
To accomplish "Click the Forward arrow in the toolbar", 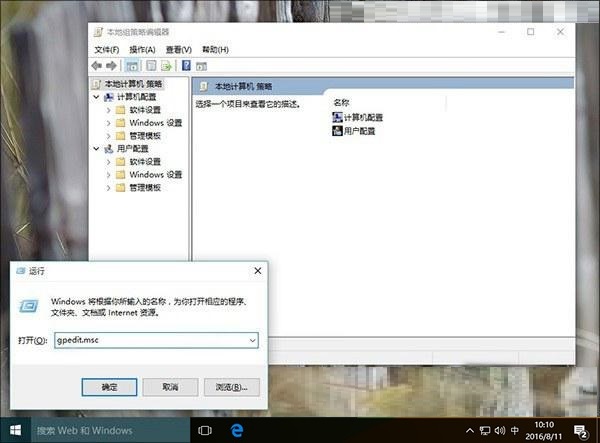I will click(111, 66).
